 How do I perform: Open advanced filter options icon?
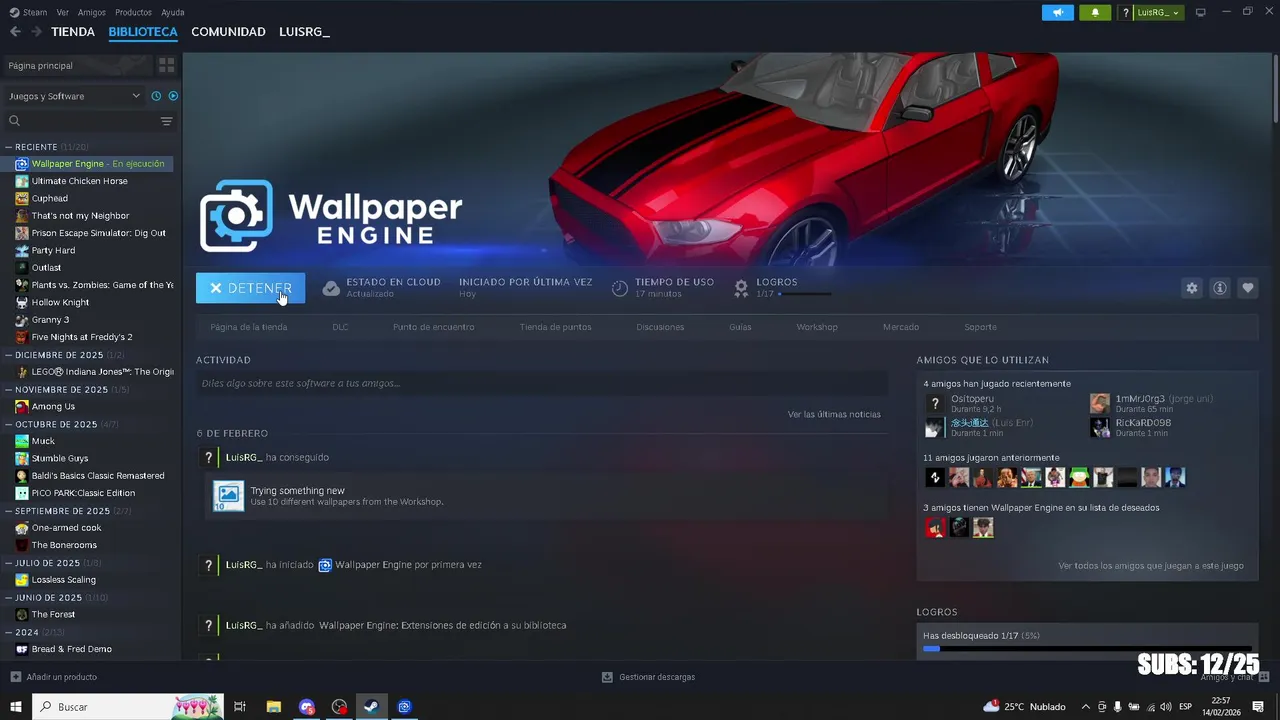167,121
